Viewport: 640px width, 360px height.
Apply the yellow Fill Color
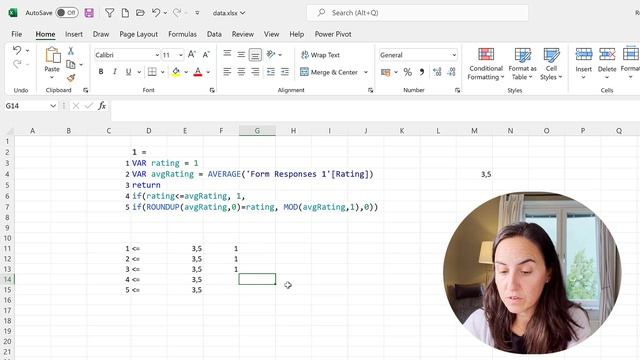176,72
